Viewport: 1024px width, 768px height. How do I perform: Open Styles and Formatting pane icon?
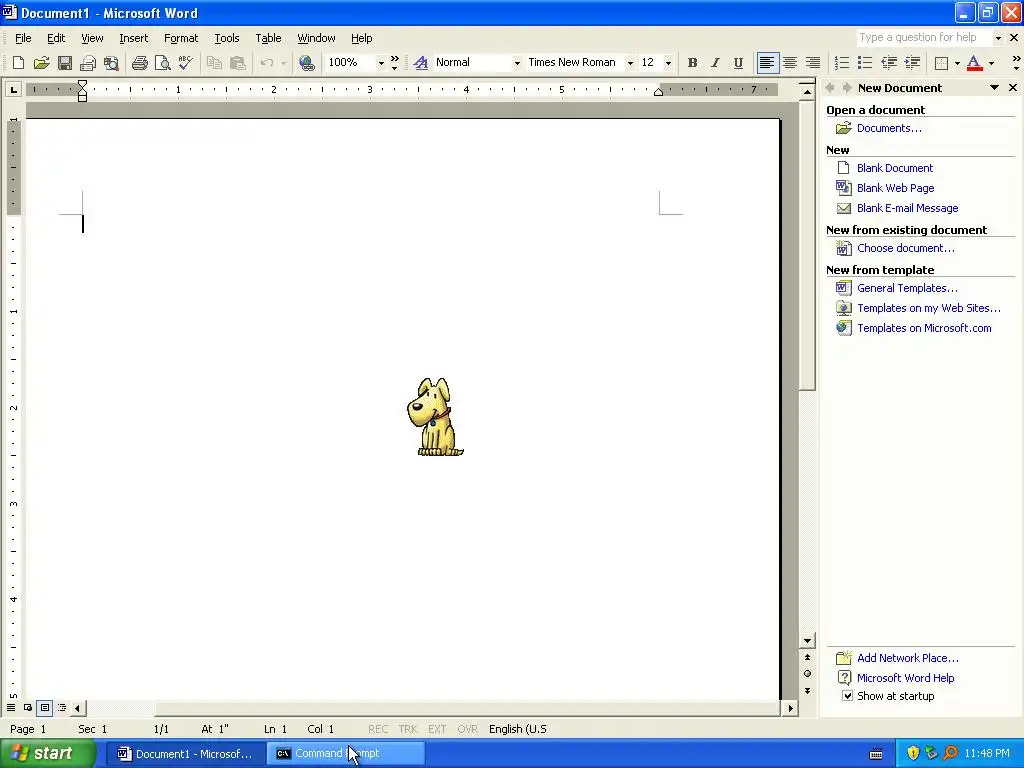tap(421, 63)
